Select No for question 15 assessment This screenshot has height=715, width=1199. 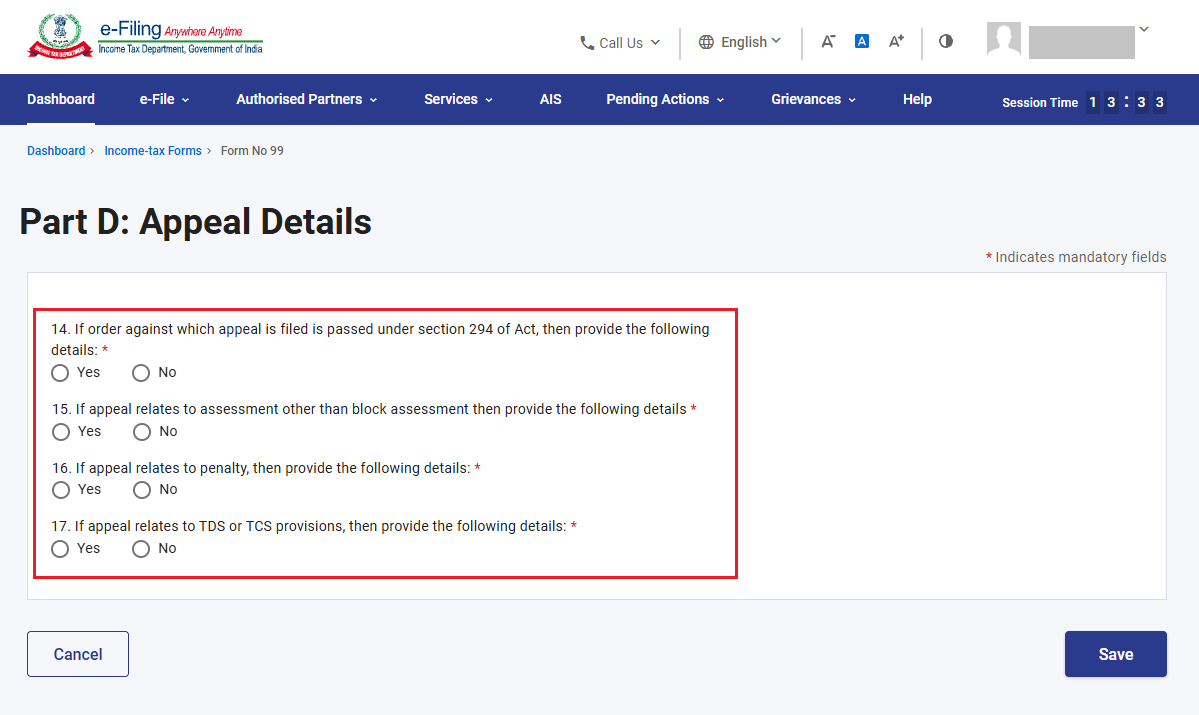click(x=141, y=432)
